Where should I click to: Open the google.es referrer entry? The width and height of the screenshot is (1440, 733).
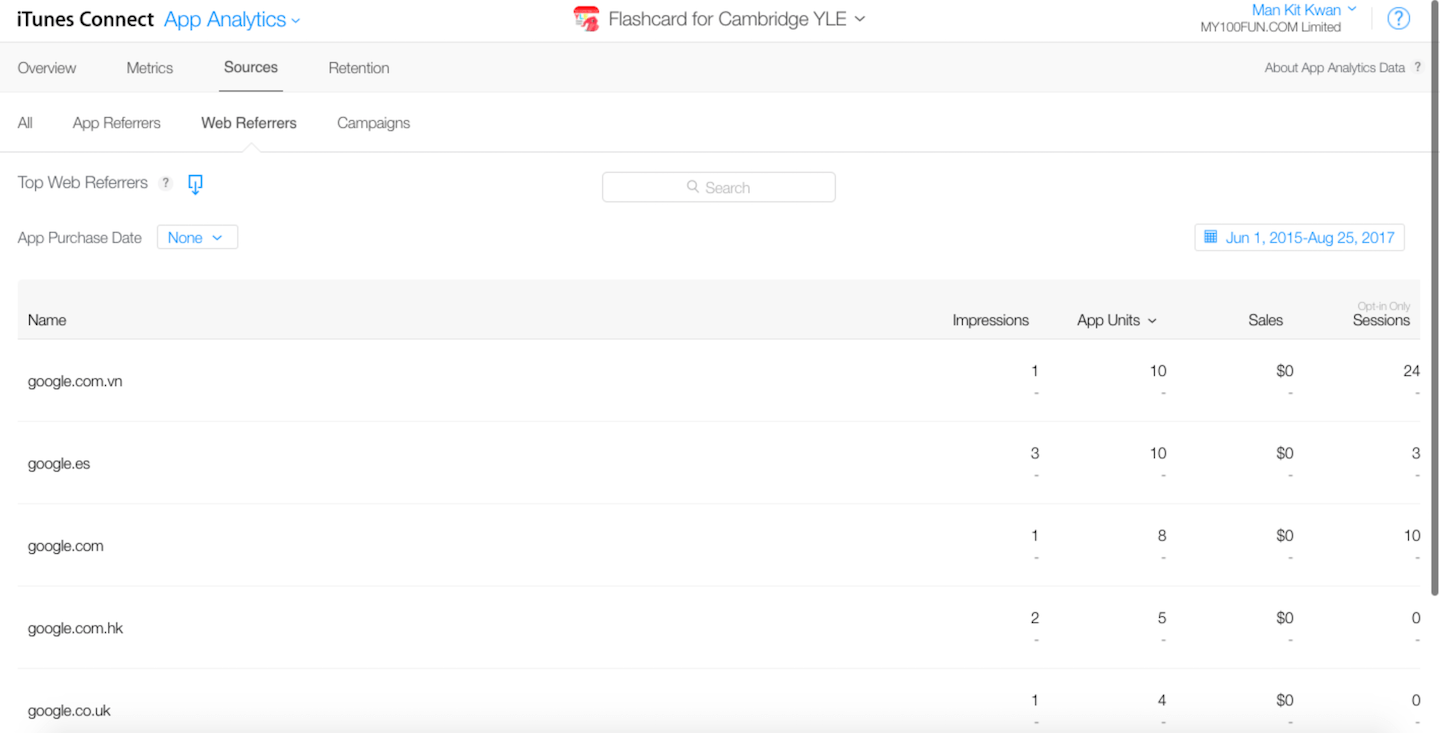click(59, 464)
